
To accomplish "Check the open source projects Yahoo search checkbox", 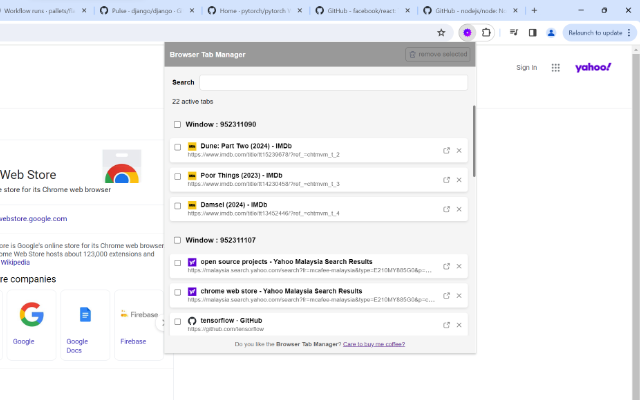I will 177,263.
